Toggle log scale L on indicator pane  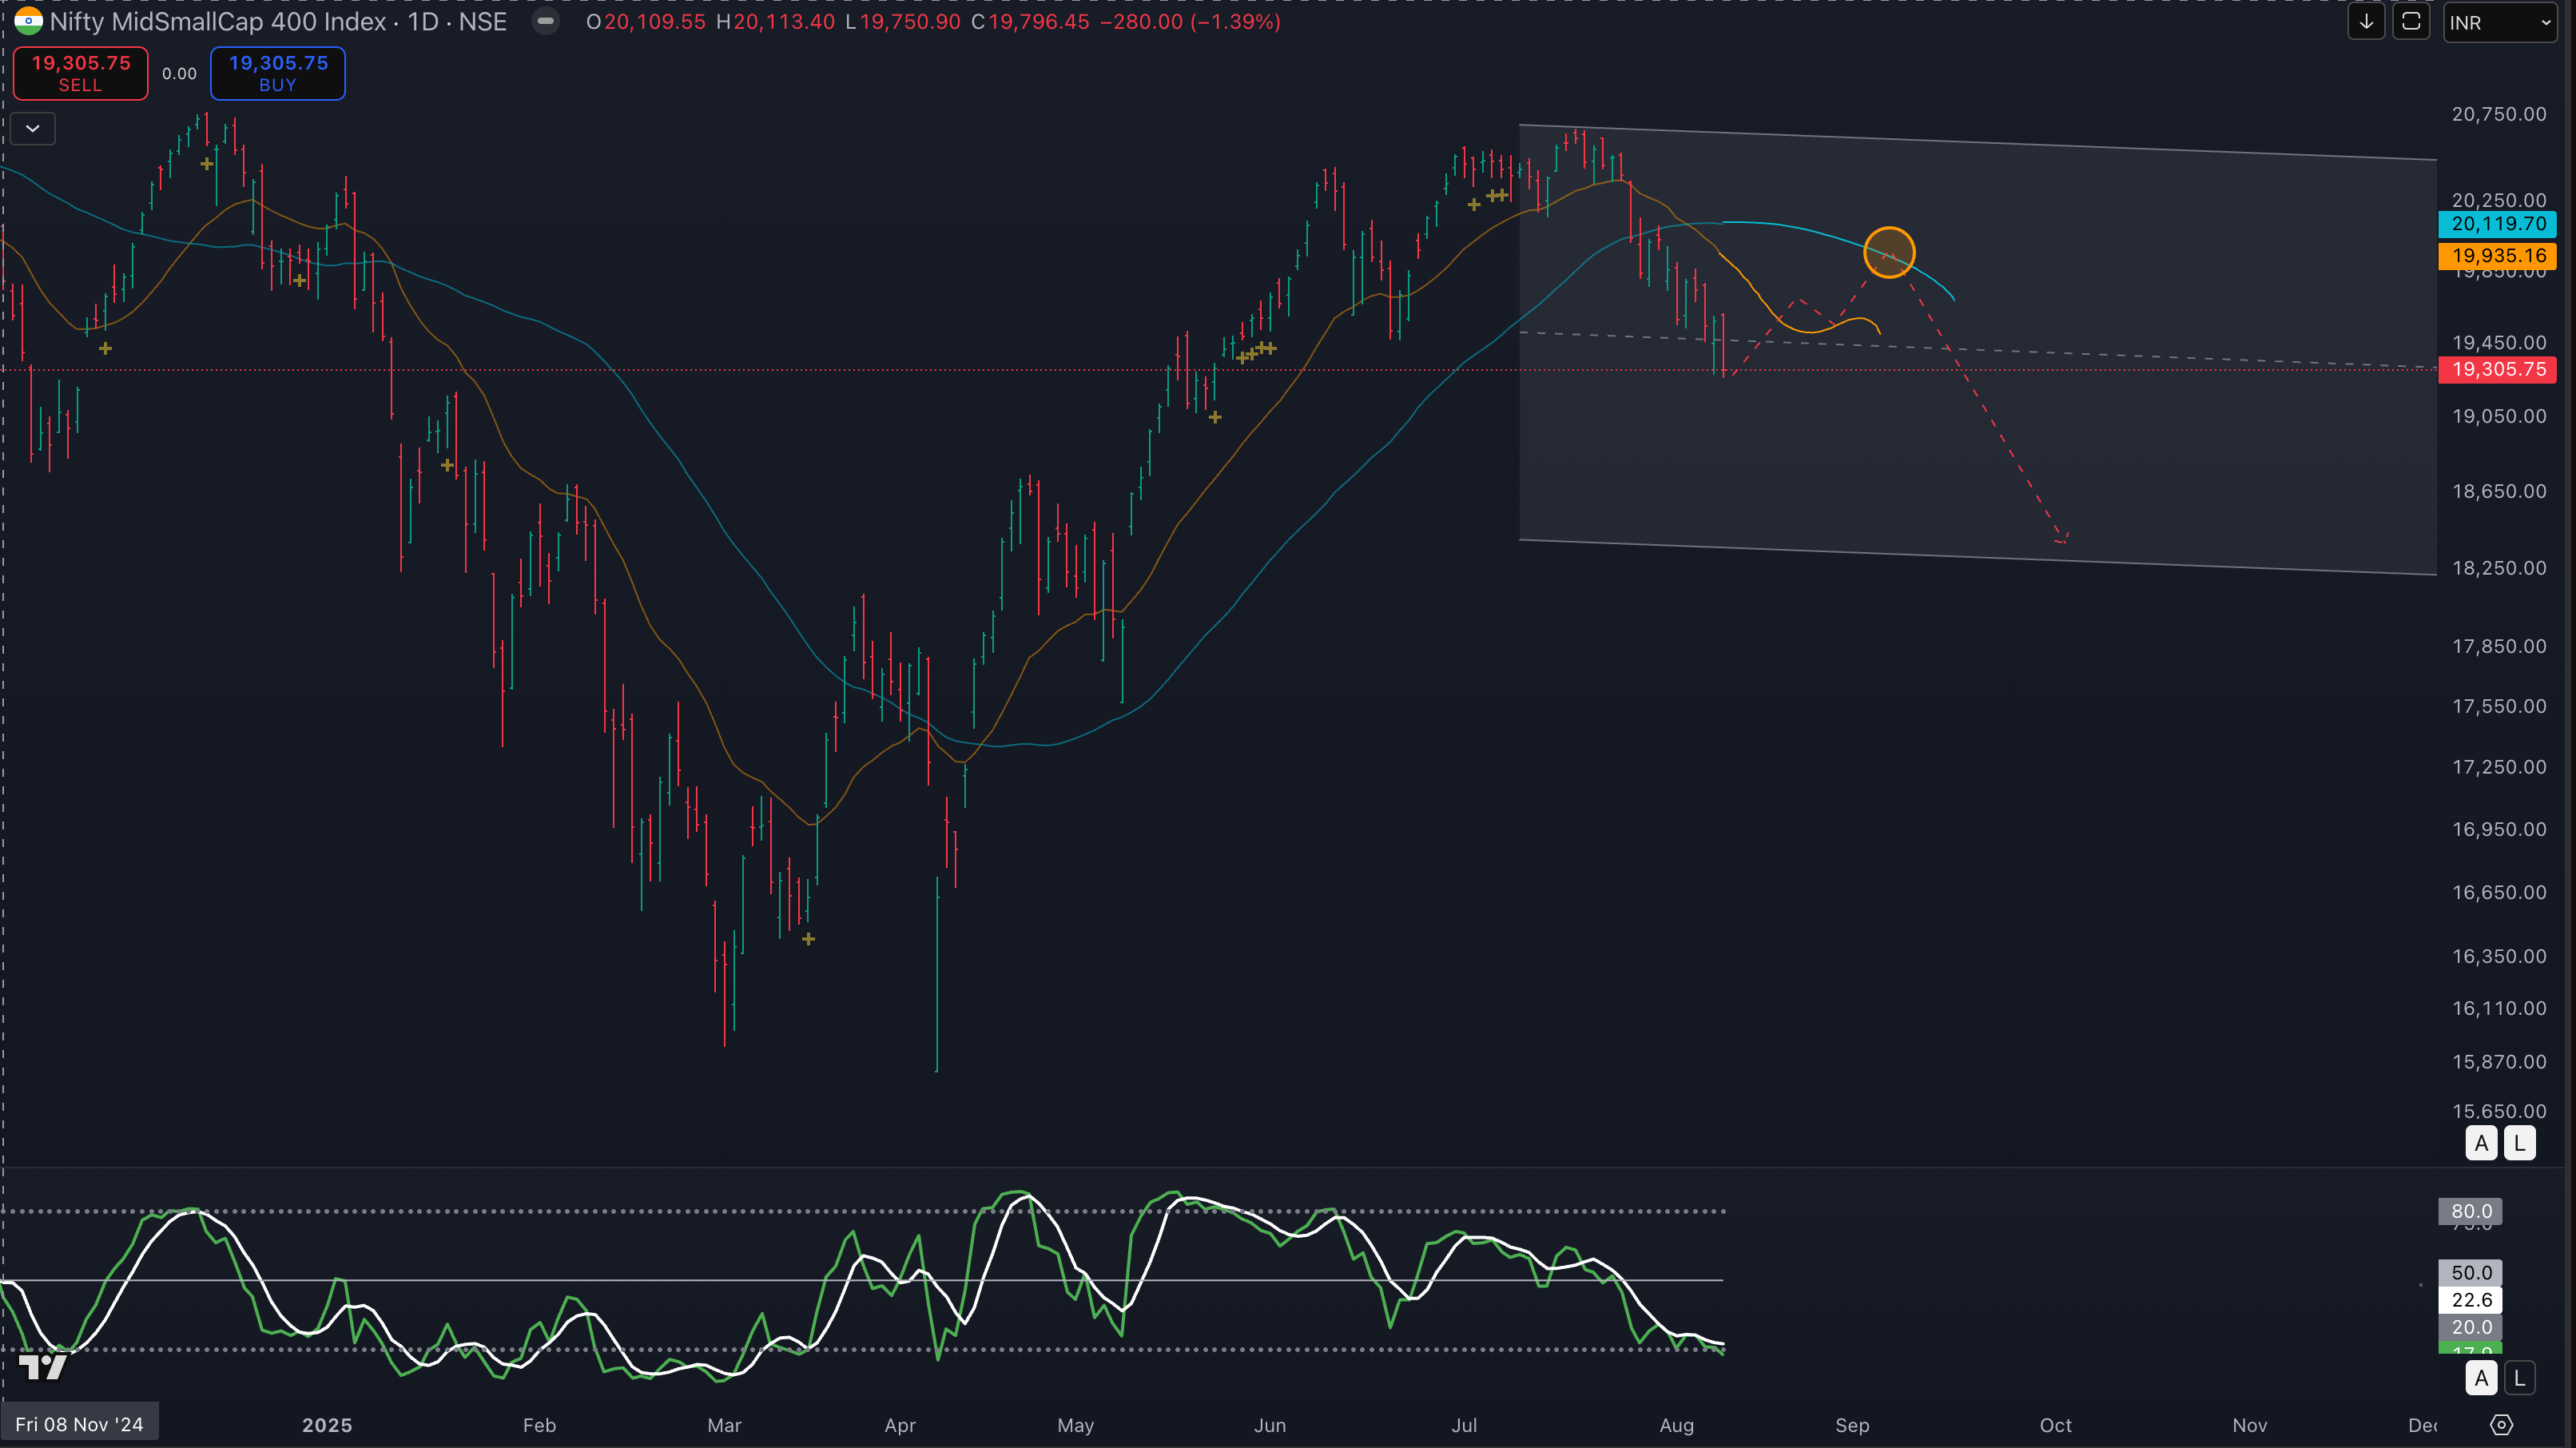click(x=2519, y=1378)
